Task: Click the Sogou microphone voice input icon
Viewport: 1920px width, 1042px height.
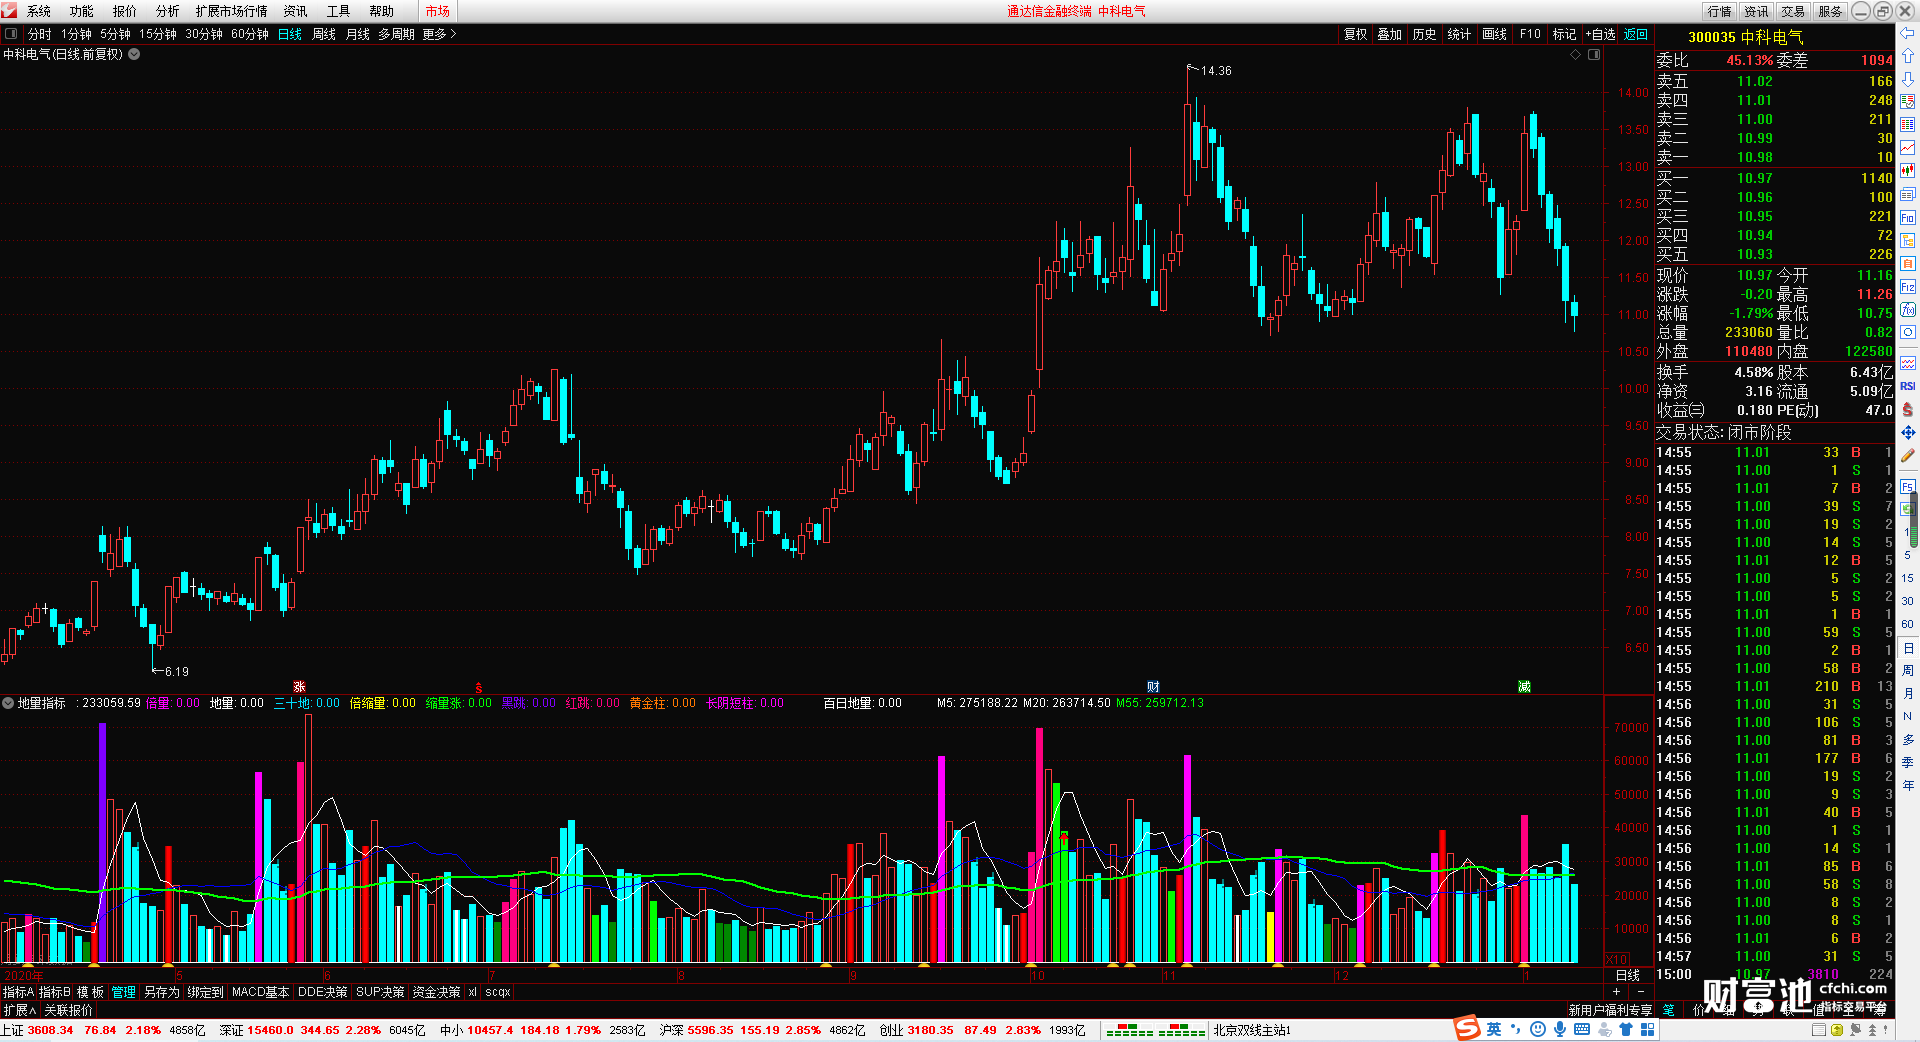Action: (1560, 1029)
